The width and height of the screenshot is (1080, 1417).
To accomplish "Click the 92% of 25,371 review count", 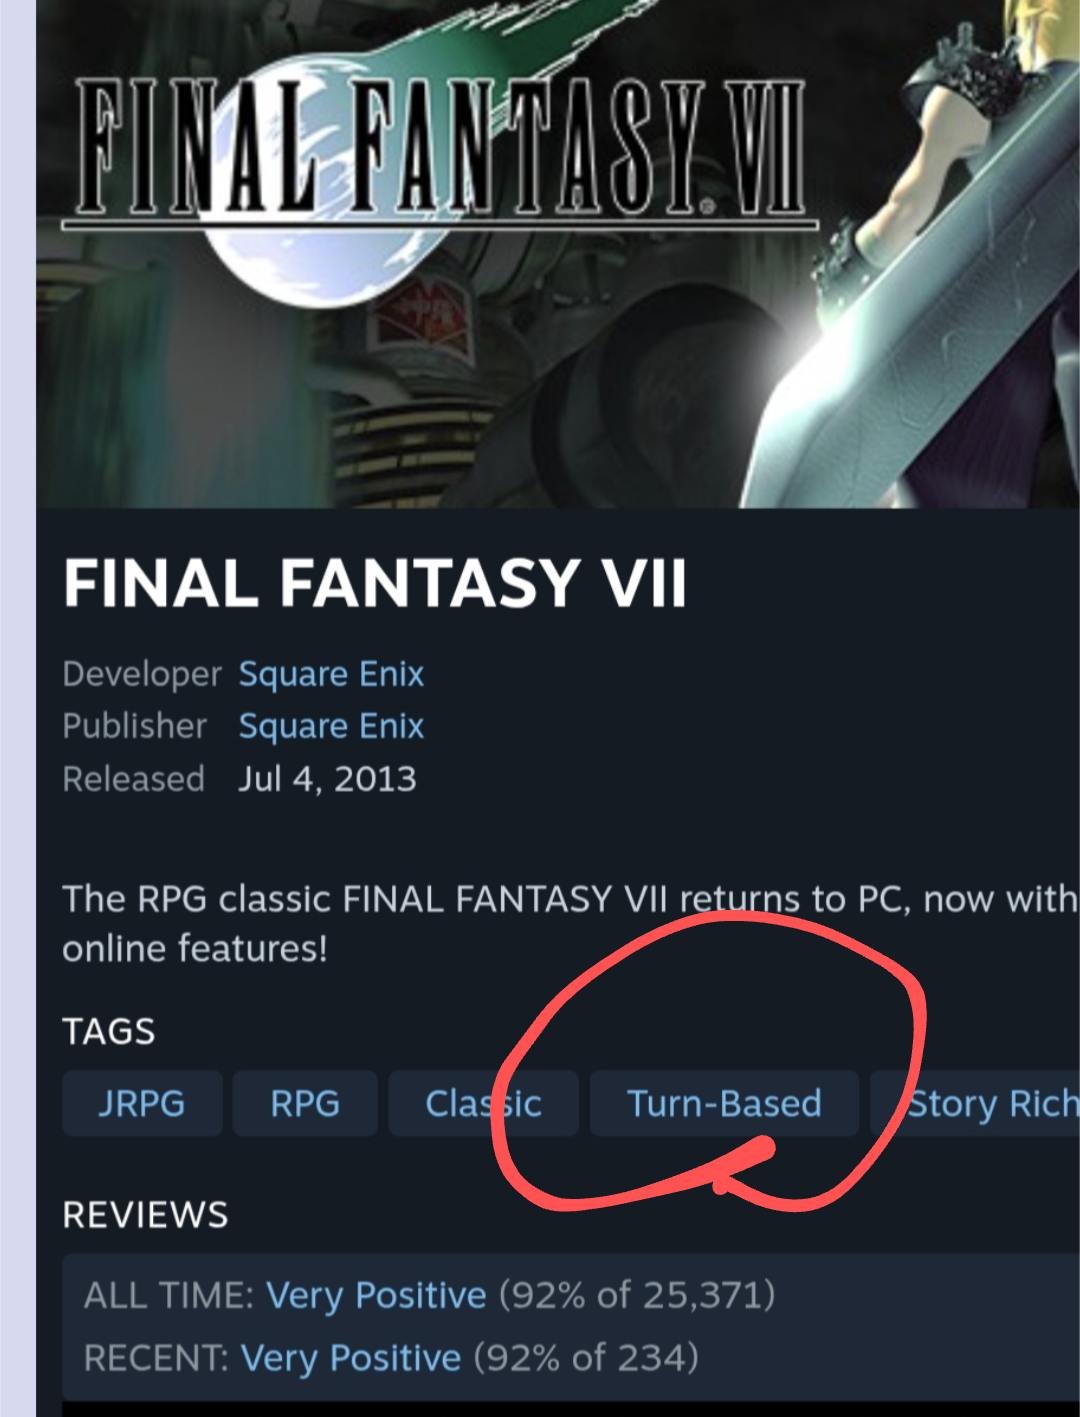I will click(637, 1295).
